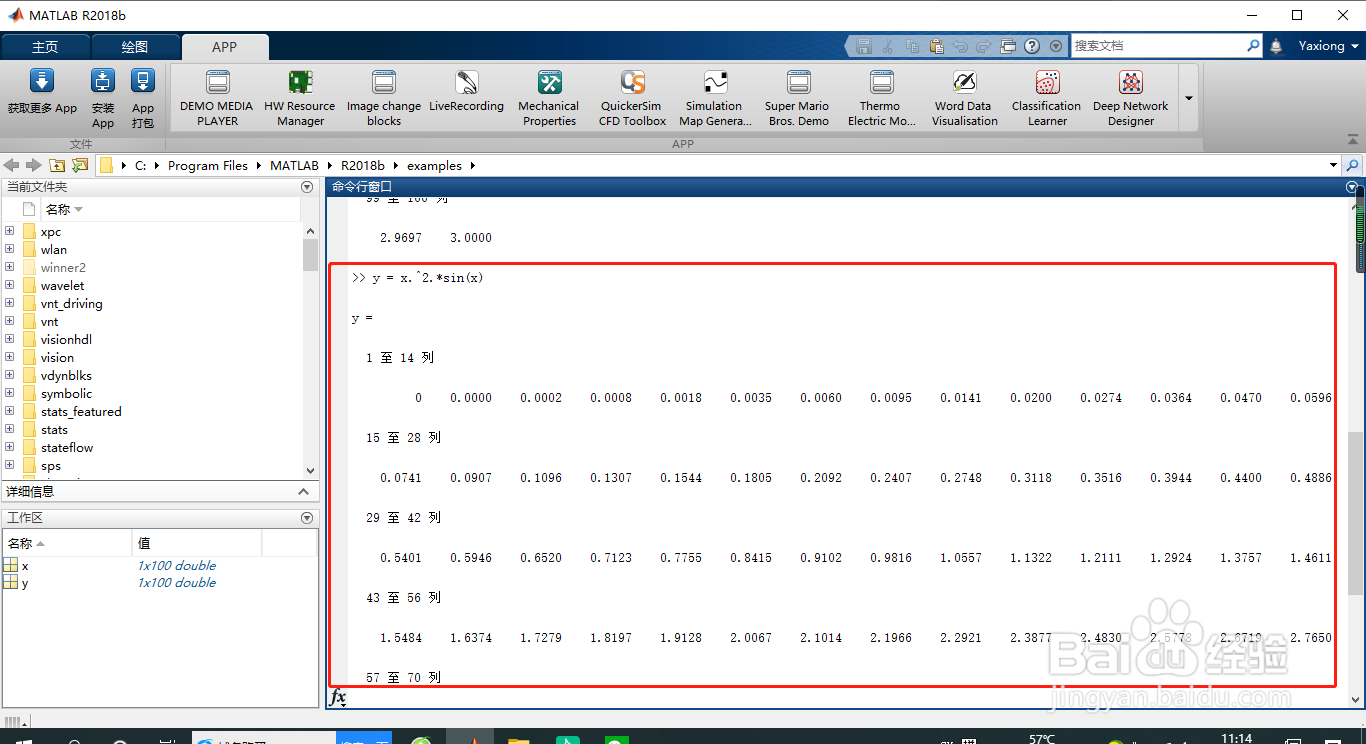This screenshot has height=744, width=1366.
Task: Select the vision folder in the file list
Action: pos(57,357)
